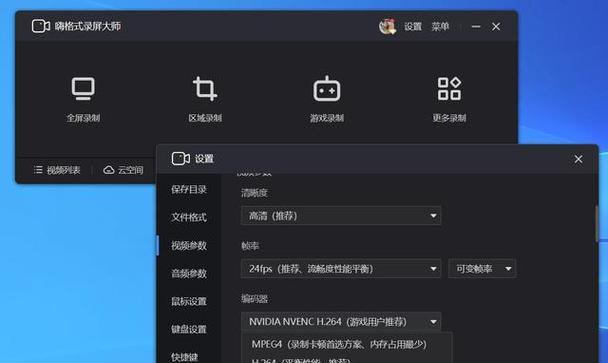This screenshot has height=363, width=608.
Task: Open the 可变帧率 dropdown
Action: pyautogui.click(x=482, y=268)
